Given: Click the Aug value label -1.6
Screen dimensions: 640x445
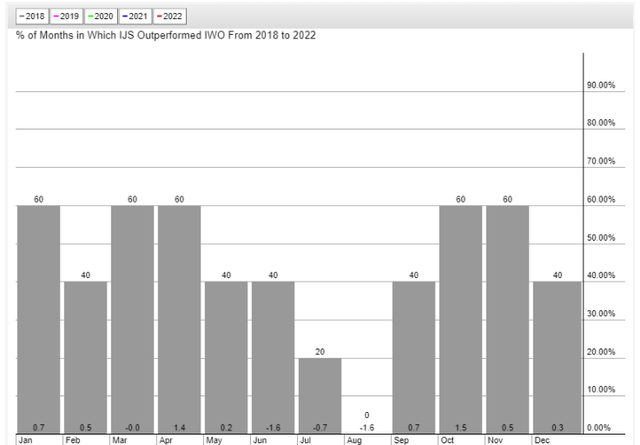Looking at the screenshot, I should click(x=367, y=427).
